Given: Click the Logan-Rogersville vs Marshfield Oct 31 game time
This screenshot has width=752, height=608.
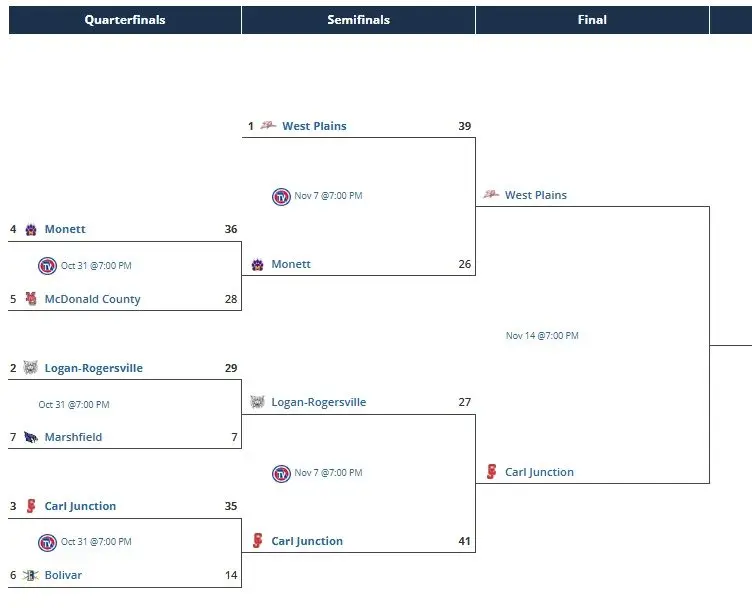Looking at the screenshot, I should click(x=74, y=405).
